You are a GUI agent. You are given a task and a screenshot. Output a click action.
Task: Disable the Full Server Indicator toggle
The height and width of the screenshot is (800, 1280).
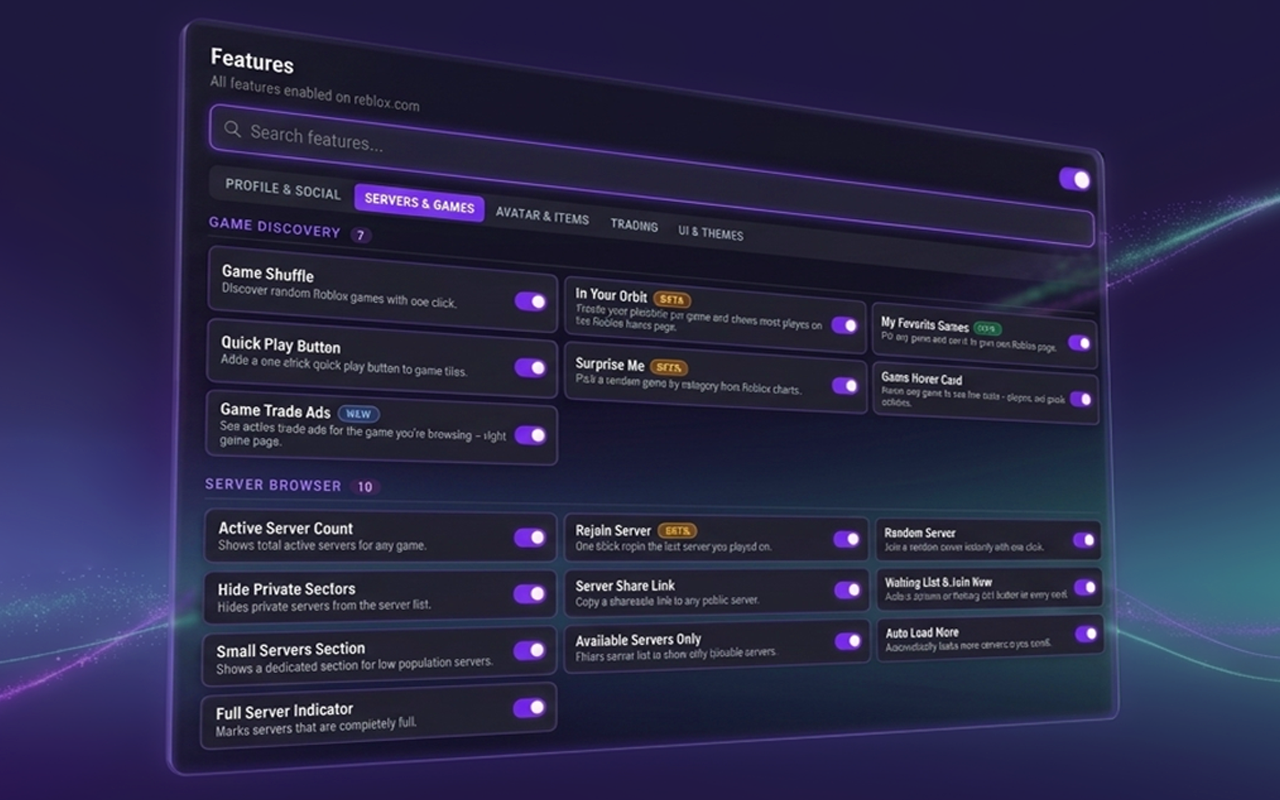coord(529,708)
